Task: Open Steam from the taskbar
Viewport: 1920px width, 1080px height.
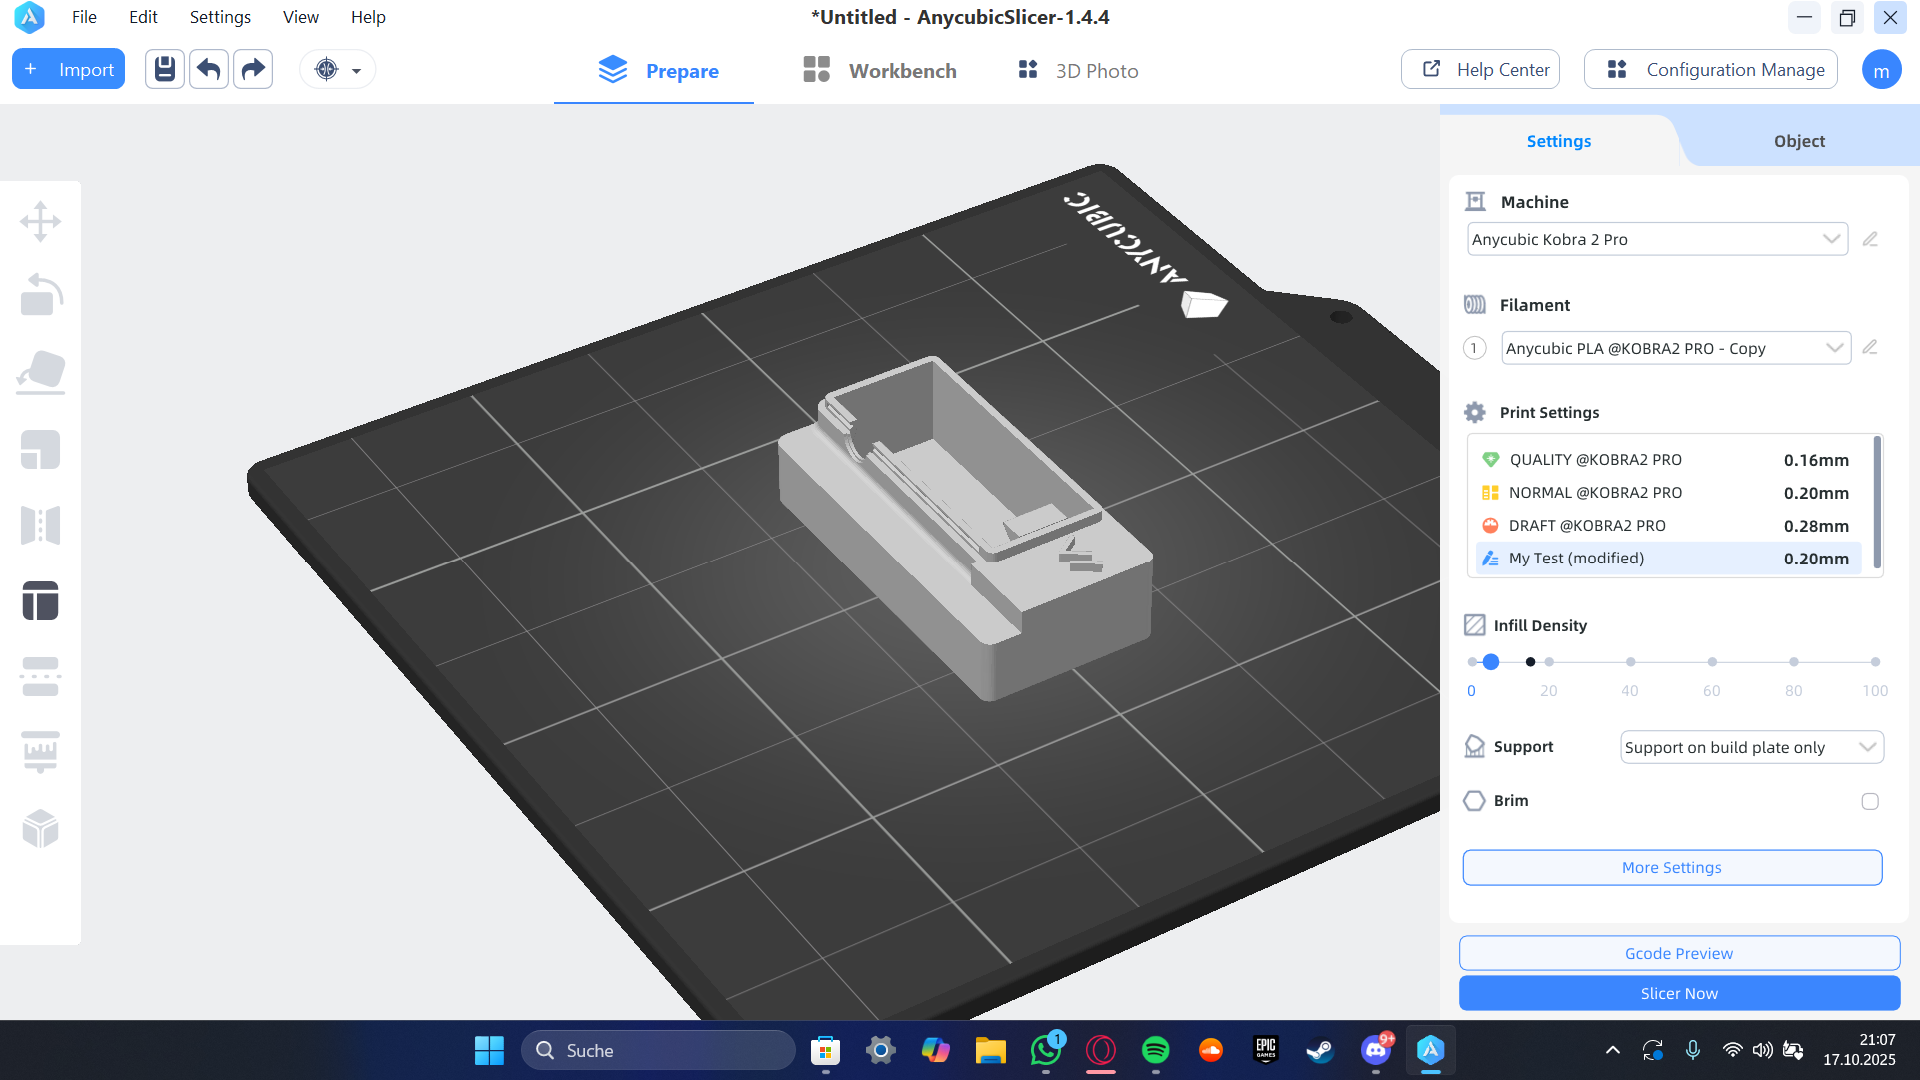Action: (x=1320, y=1050)
